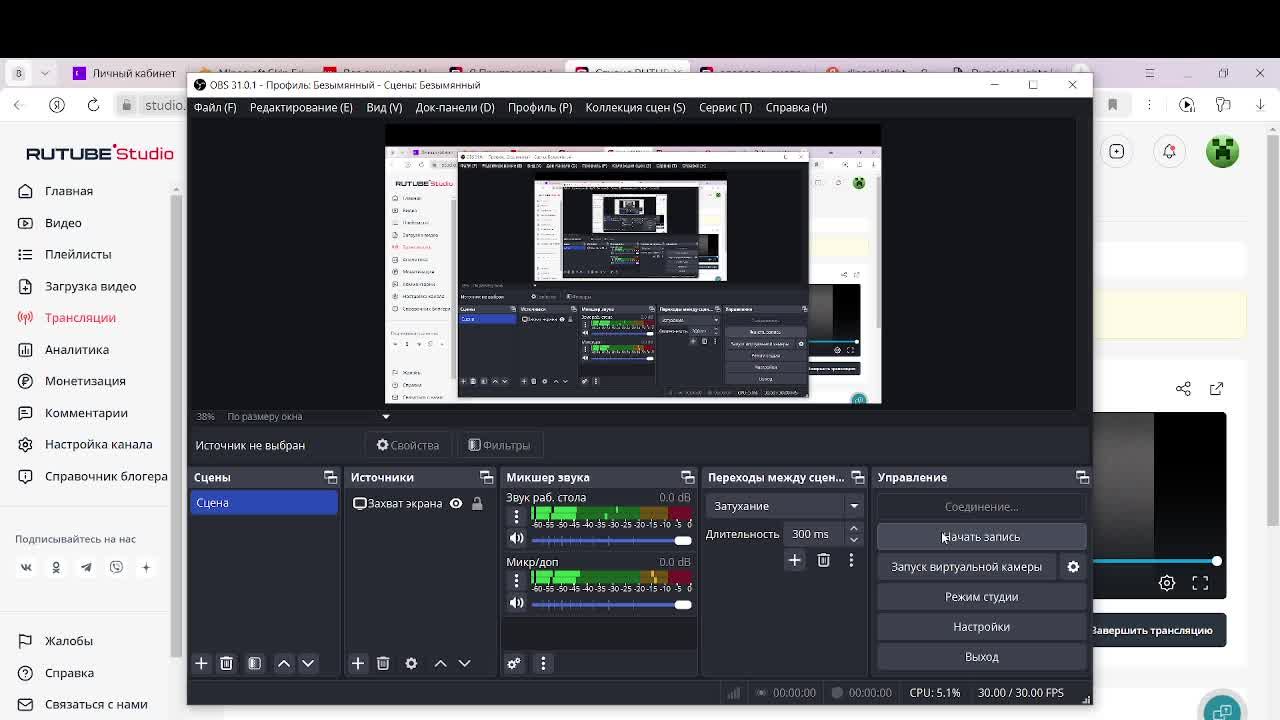Undock the Управление panel
Image resolution: width=1280 pixels, height=720 pixels.
point(1082,477)
